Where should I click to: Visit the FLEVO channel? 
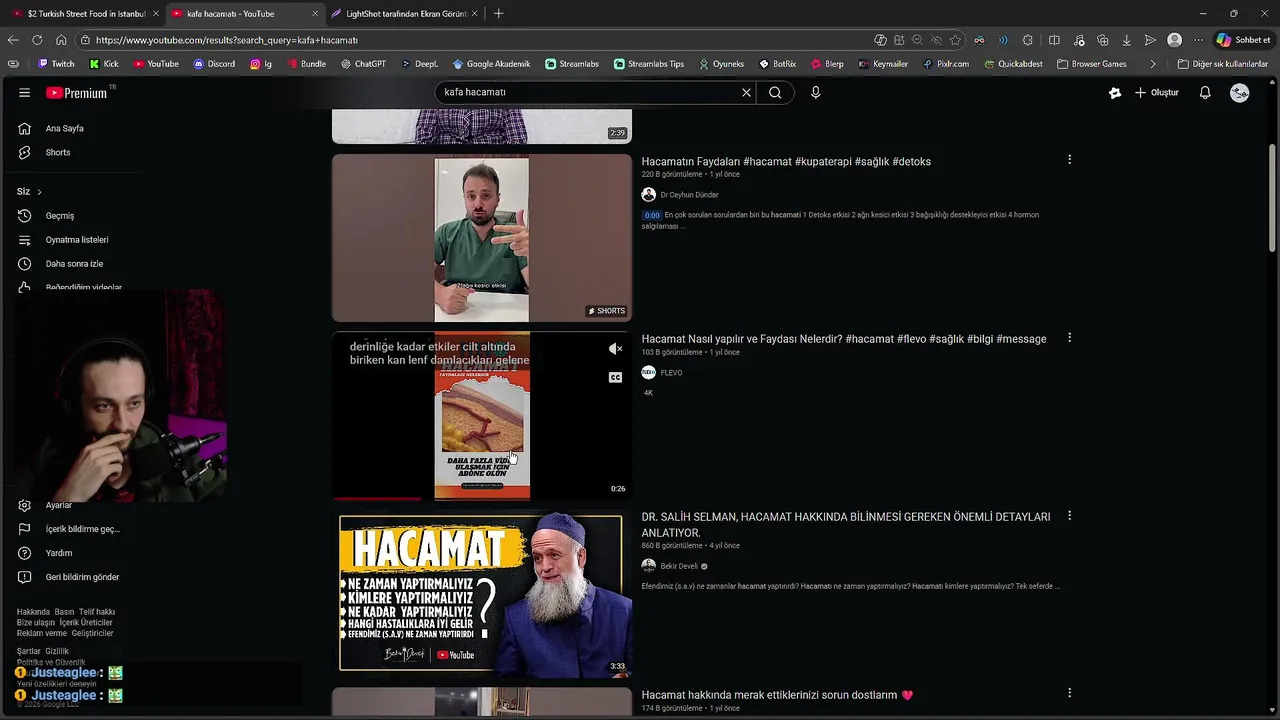(671, 373)
